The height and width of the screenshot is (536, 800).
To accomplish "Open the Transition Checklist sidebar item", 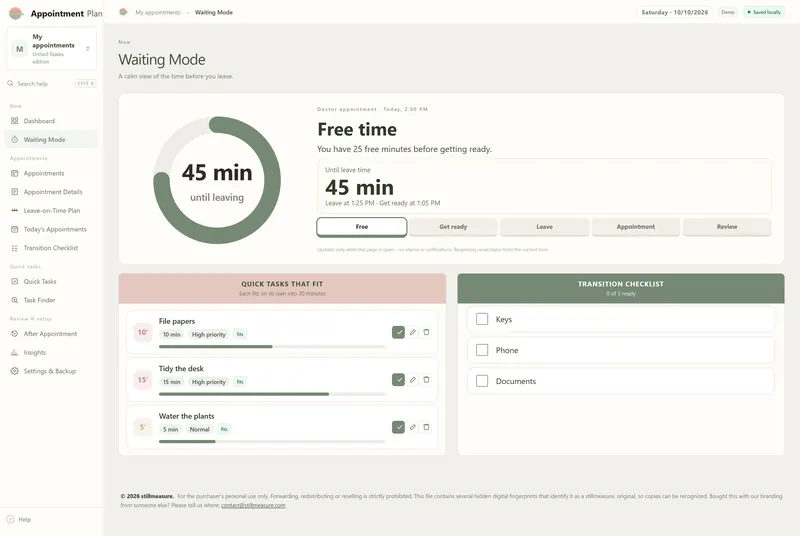I will pos(51,248).
